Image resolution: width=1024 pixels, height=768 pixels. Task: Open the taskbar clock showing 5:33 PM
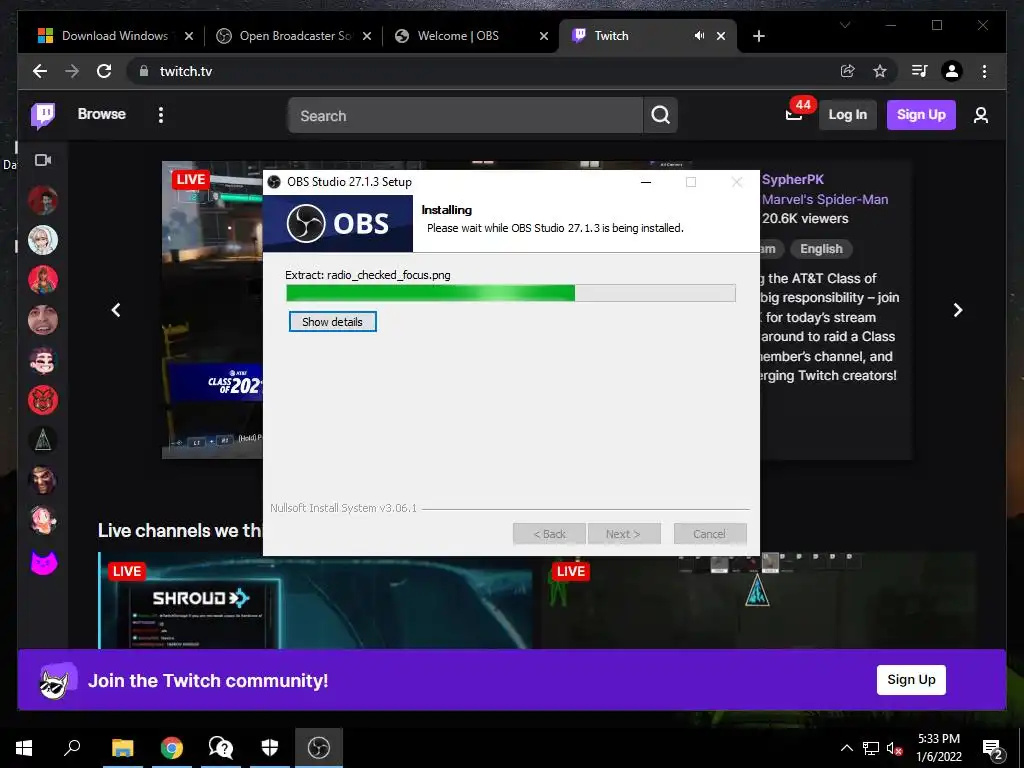point(938,748)
